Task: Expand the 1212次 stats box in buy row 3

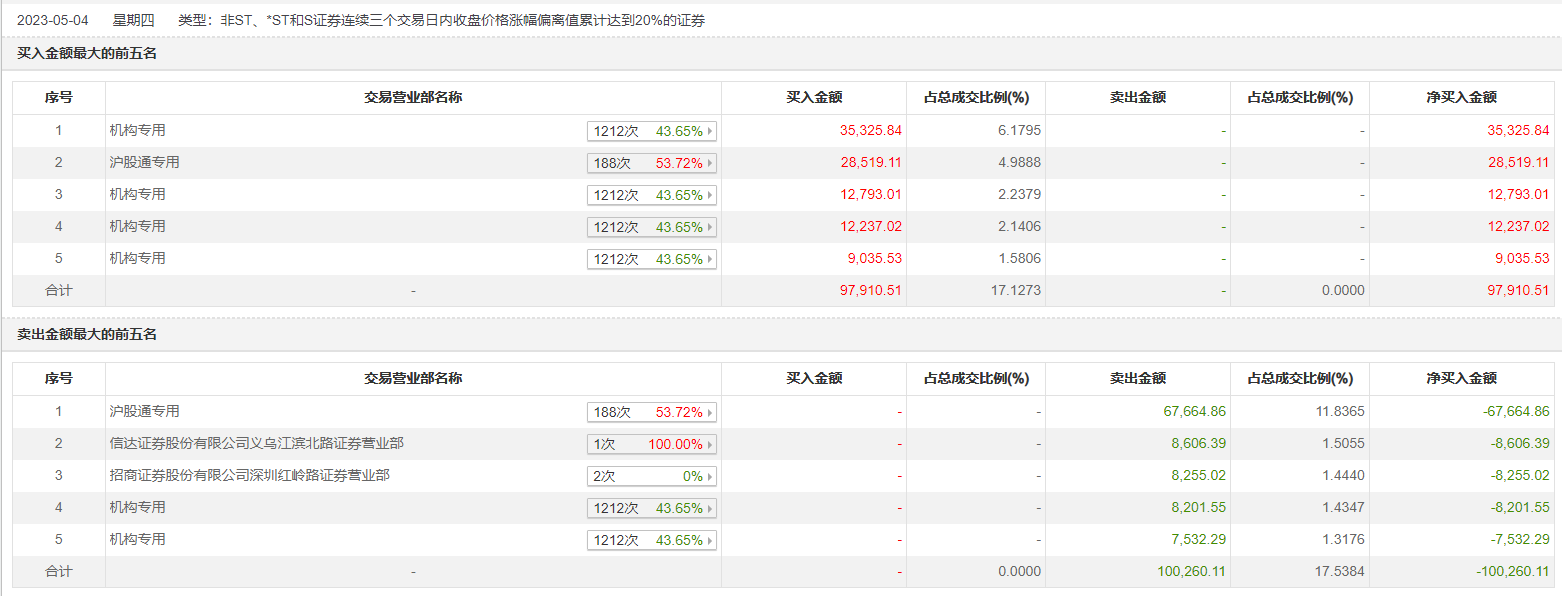Action: [652, 195]
